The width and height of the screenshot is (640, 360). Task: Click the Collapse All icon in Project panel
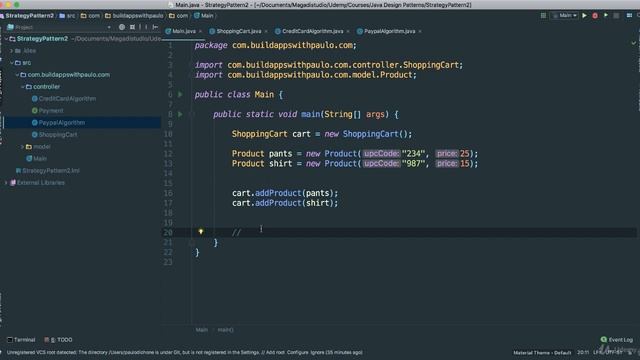click(x=132, y=27)
